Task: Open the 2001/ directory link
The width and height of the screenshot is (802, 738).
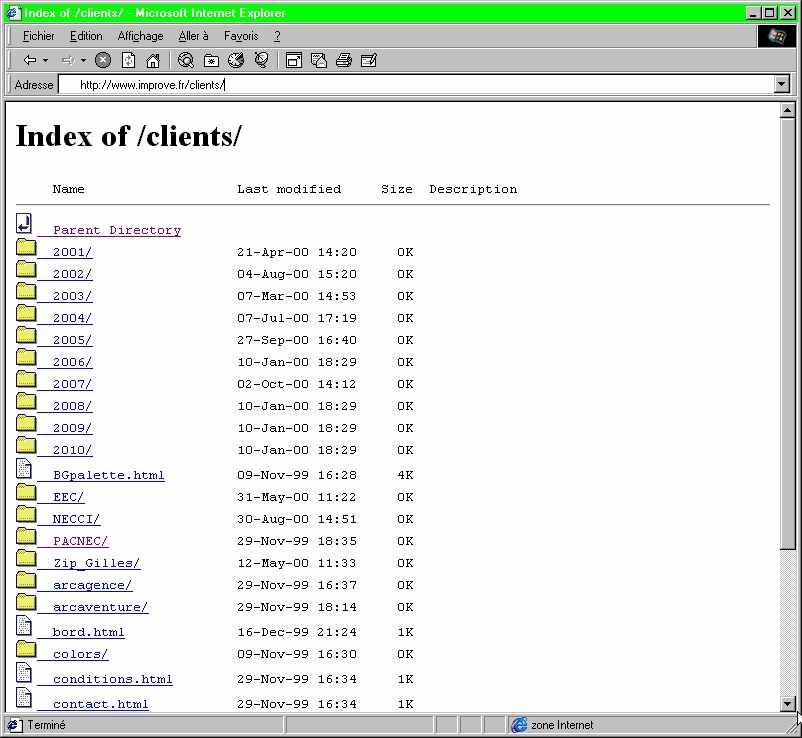Action: point(72,252)
